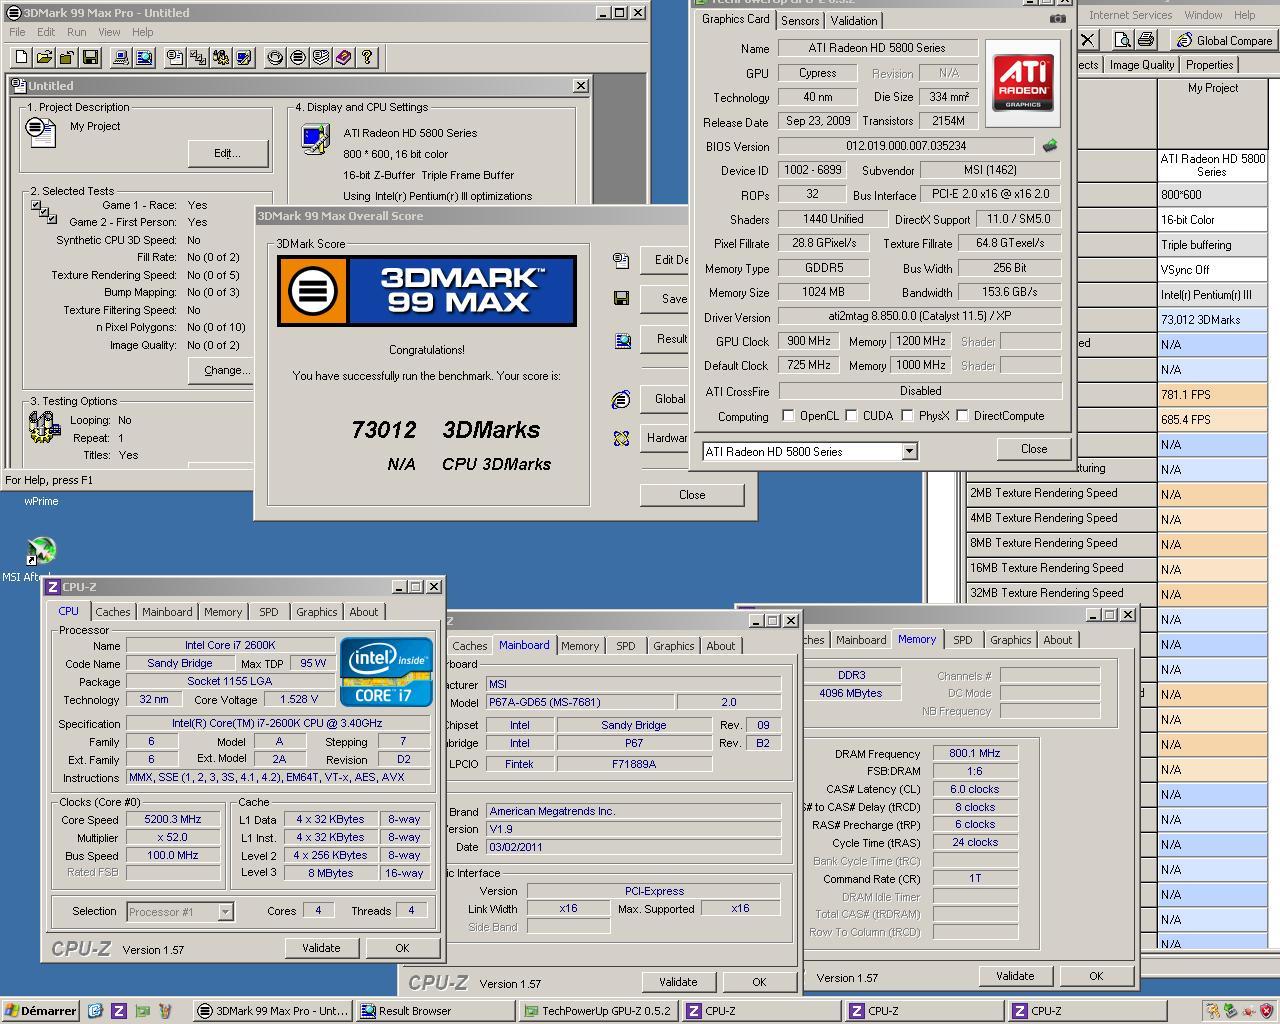This screenshot has height=1024, width=1280.
Task: Enable the PhysX checkbox in GPU-Z
Action: [908, 416]
